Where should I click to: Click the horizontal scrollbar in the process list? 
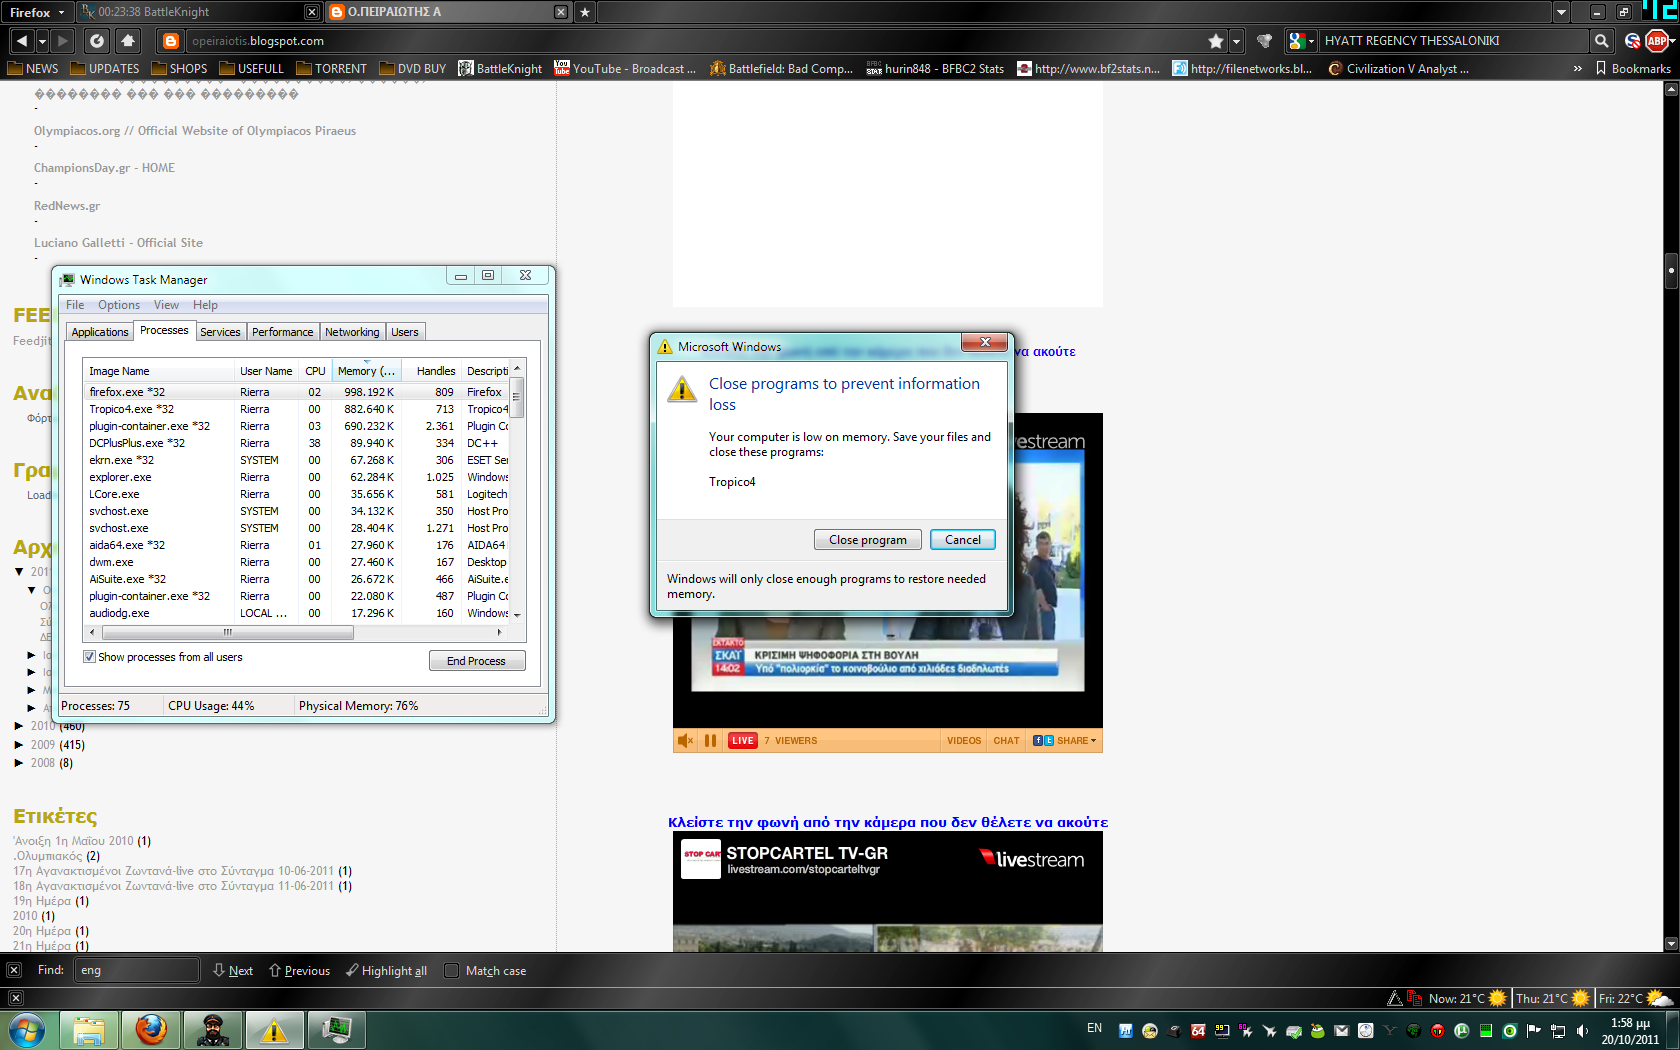click(x=228, y=632)
